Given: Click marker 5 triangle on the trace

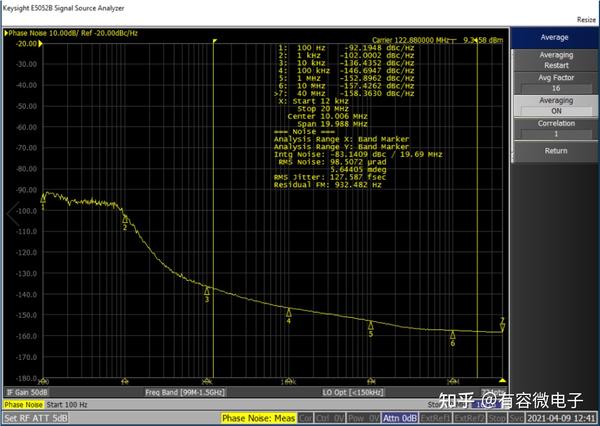Looking at the screenshot, I should pyautogui.click(x=371, y=325).
